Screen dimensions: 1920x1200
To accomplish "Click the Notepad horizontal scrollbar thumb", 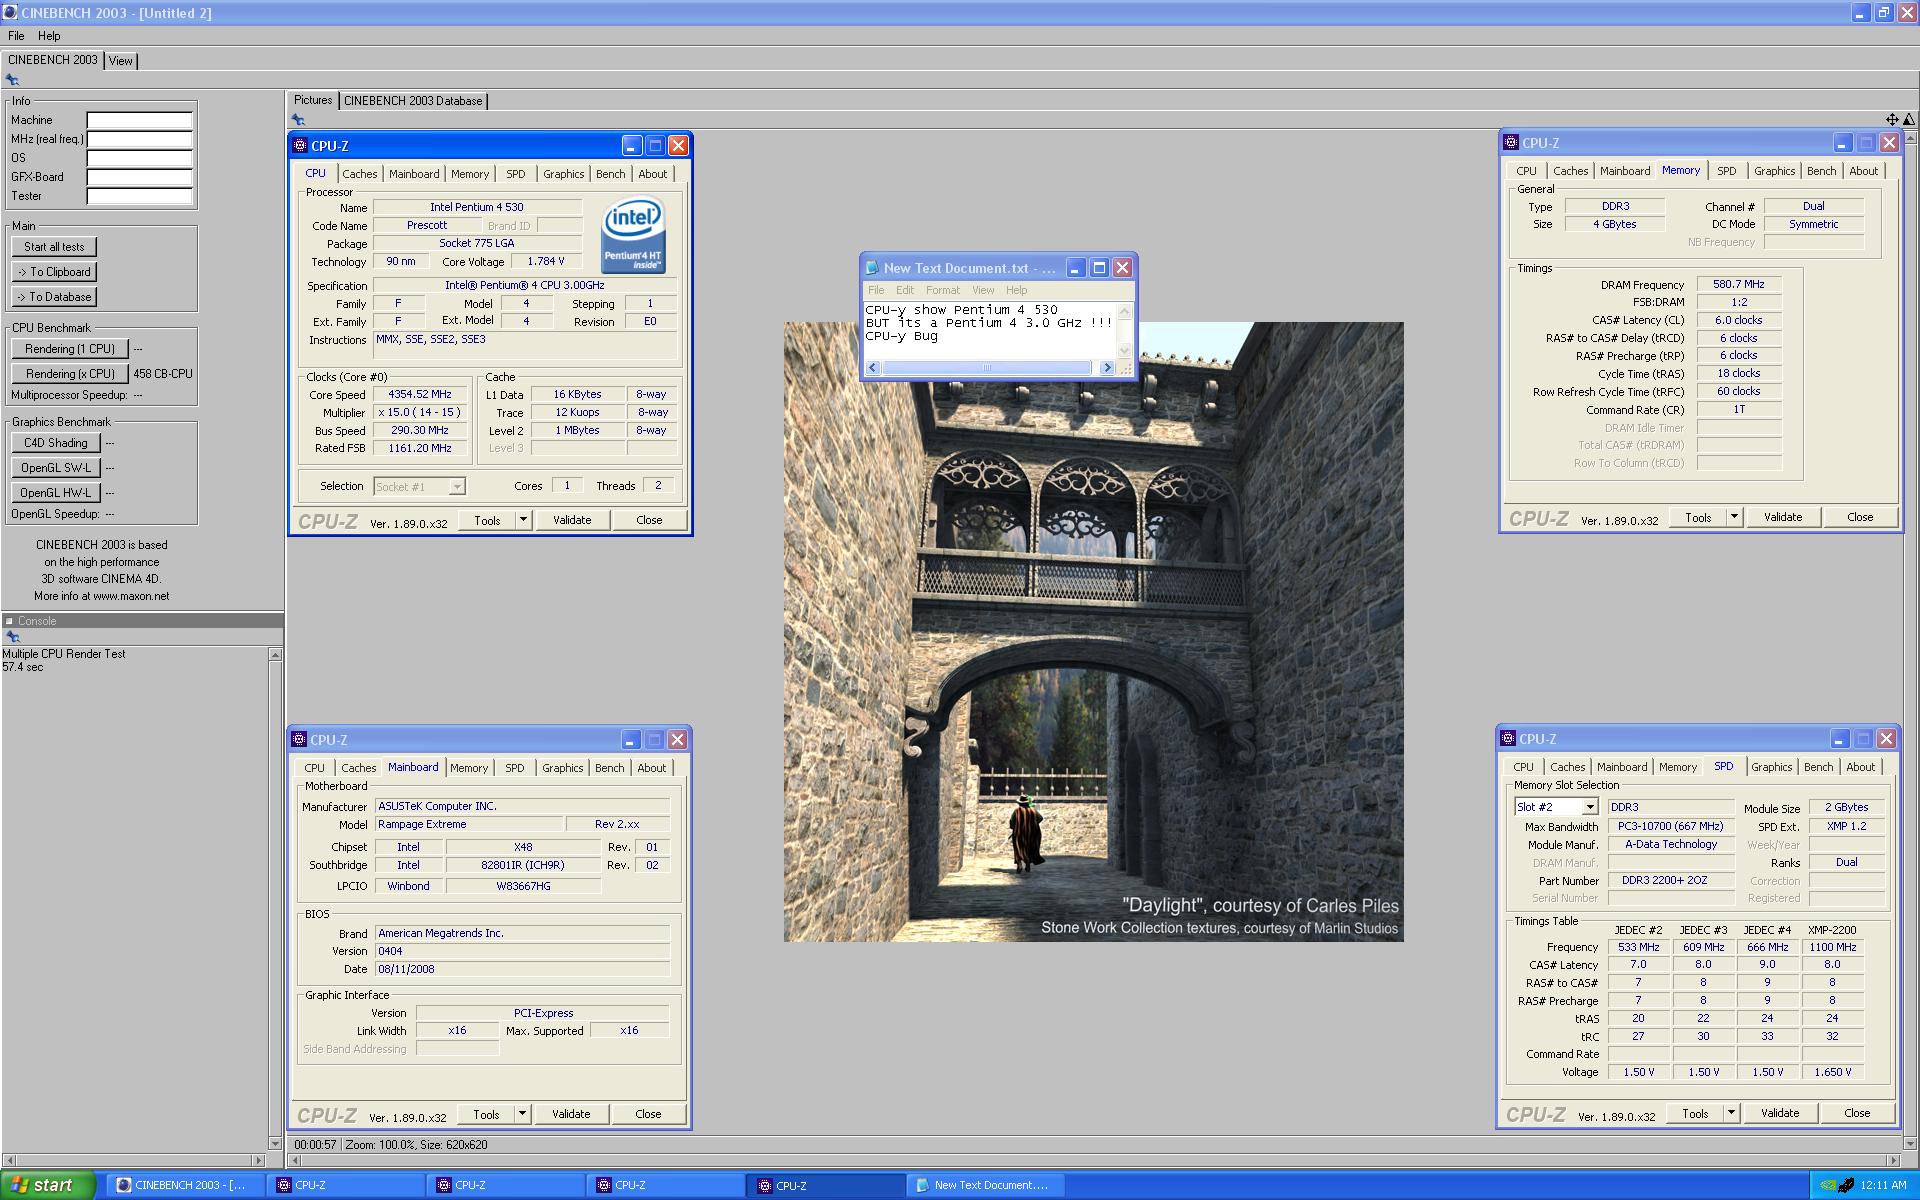I will [x=986, y=368].
